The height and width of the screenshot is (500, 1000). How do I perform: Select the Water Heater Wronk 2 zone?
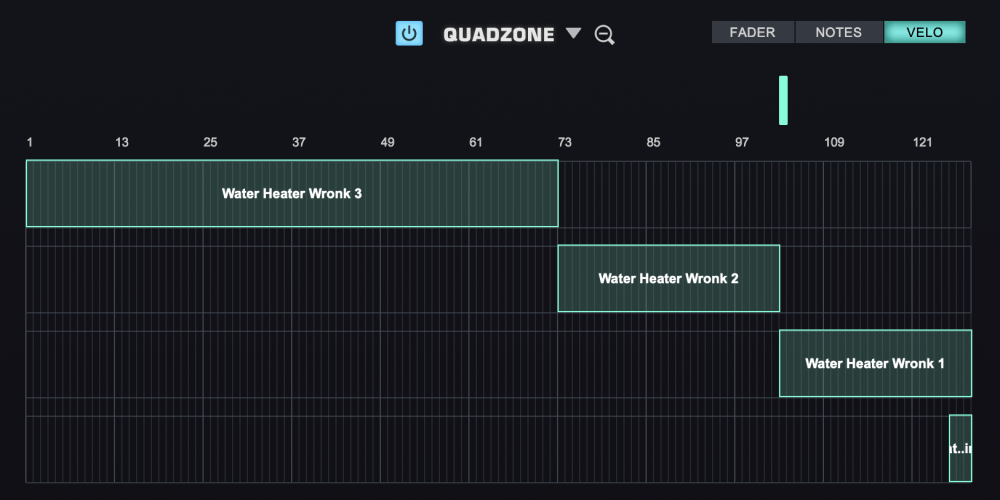click(668, 278)
